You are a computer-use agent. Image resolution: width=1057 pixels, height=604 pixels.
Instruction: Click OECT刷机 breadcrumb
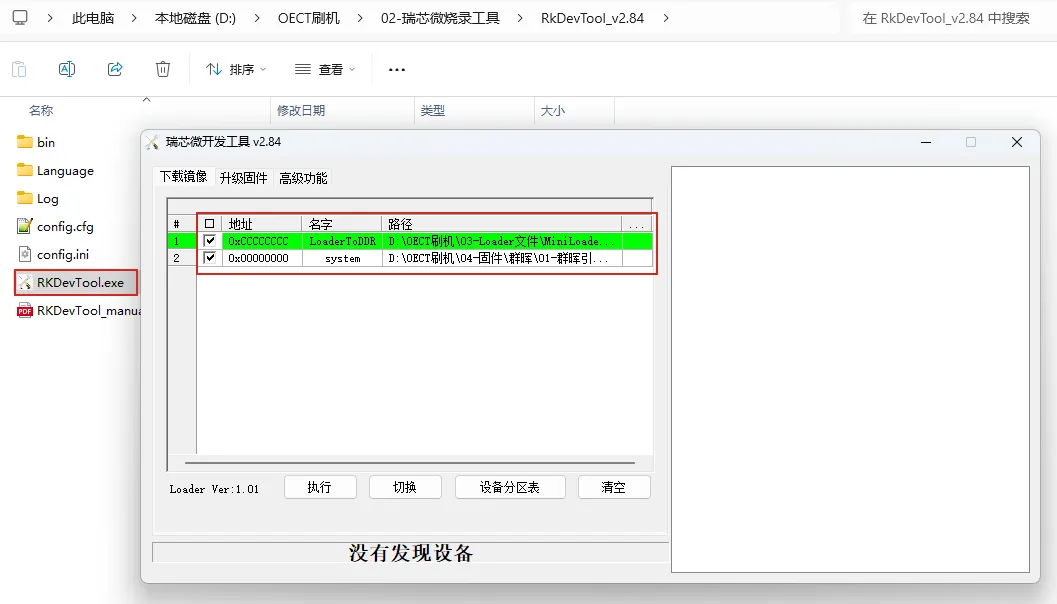pyautogui.click(x=309, y=18)
